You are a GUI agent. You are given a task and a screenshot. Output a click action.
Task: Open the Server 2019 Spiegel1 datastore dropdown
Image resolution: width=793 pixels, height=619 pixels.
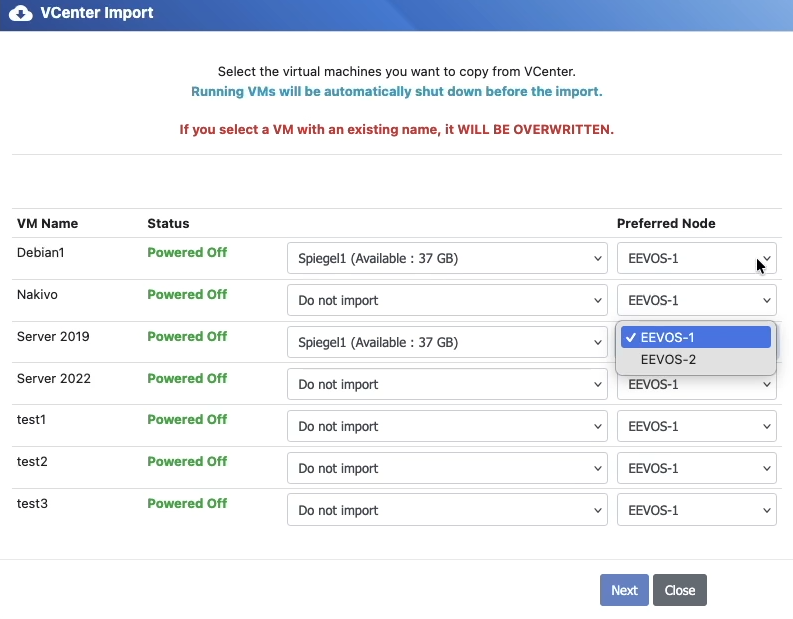coord(446,342)
